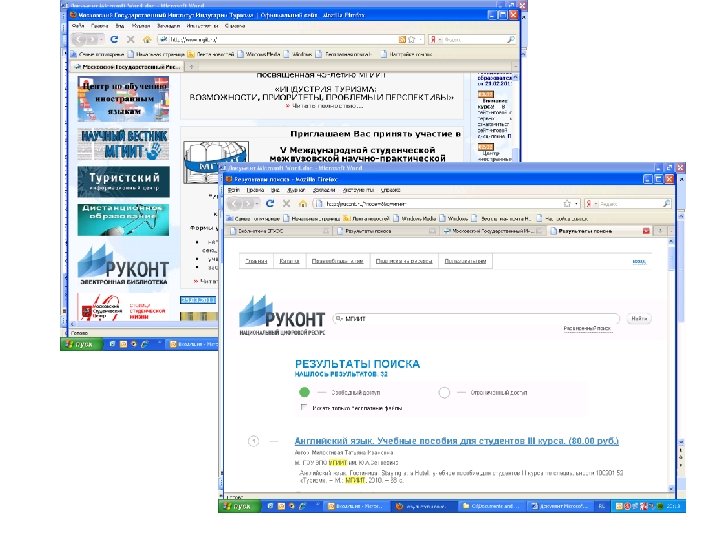Search magnifier in back window Yandex box
This screenshot has height=540, width=720.
[510, 39]
